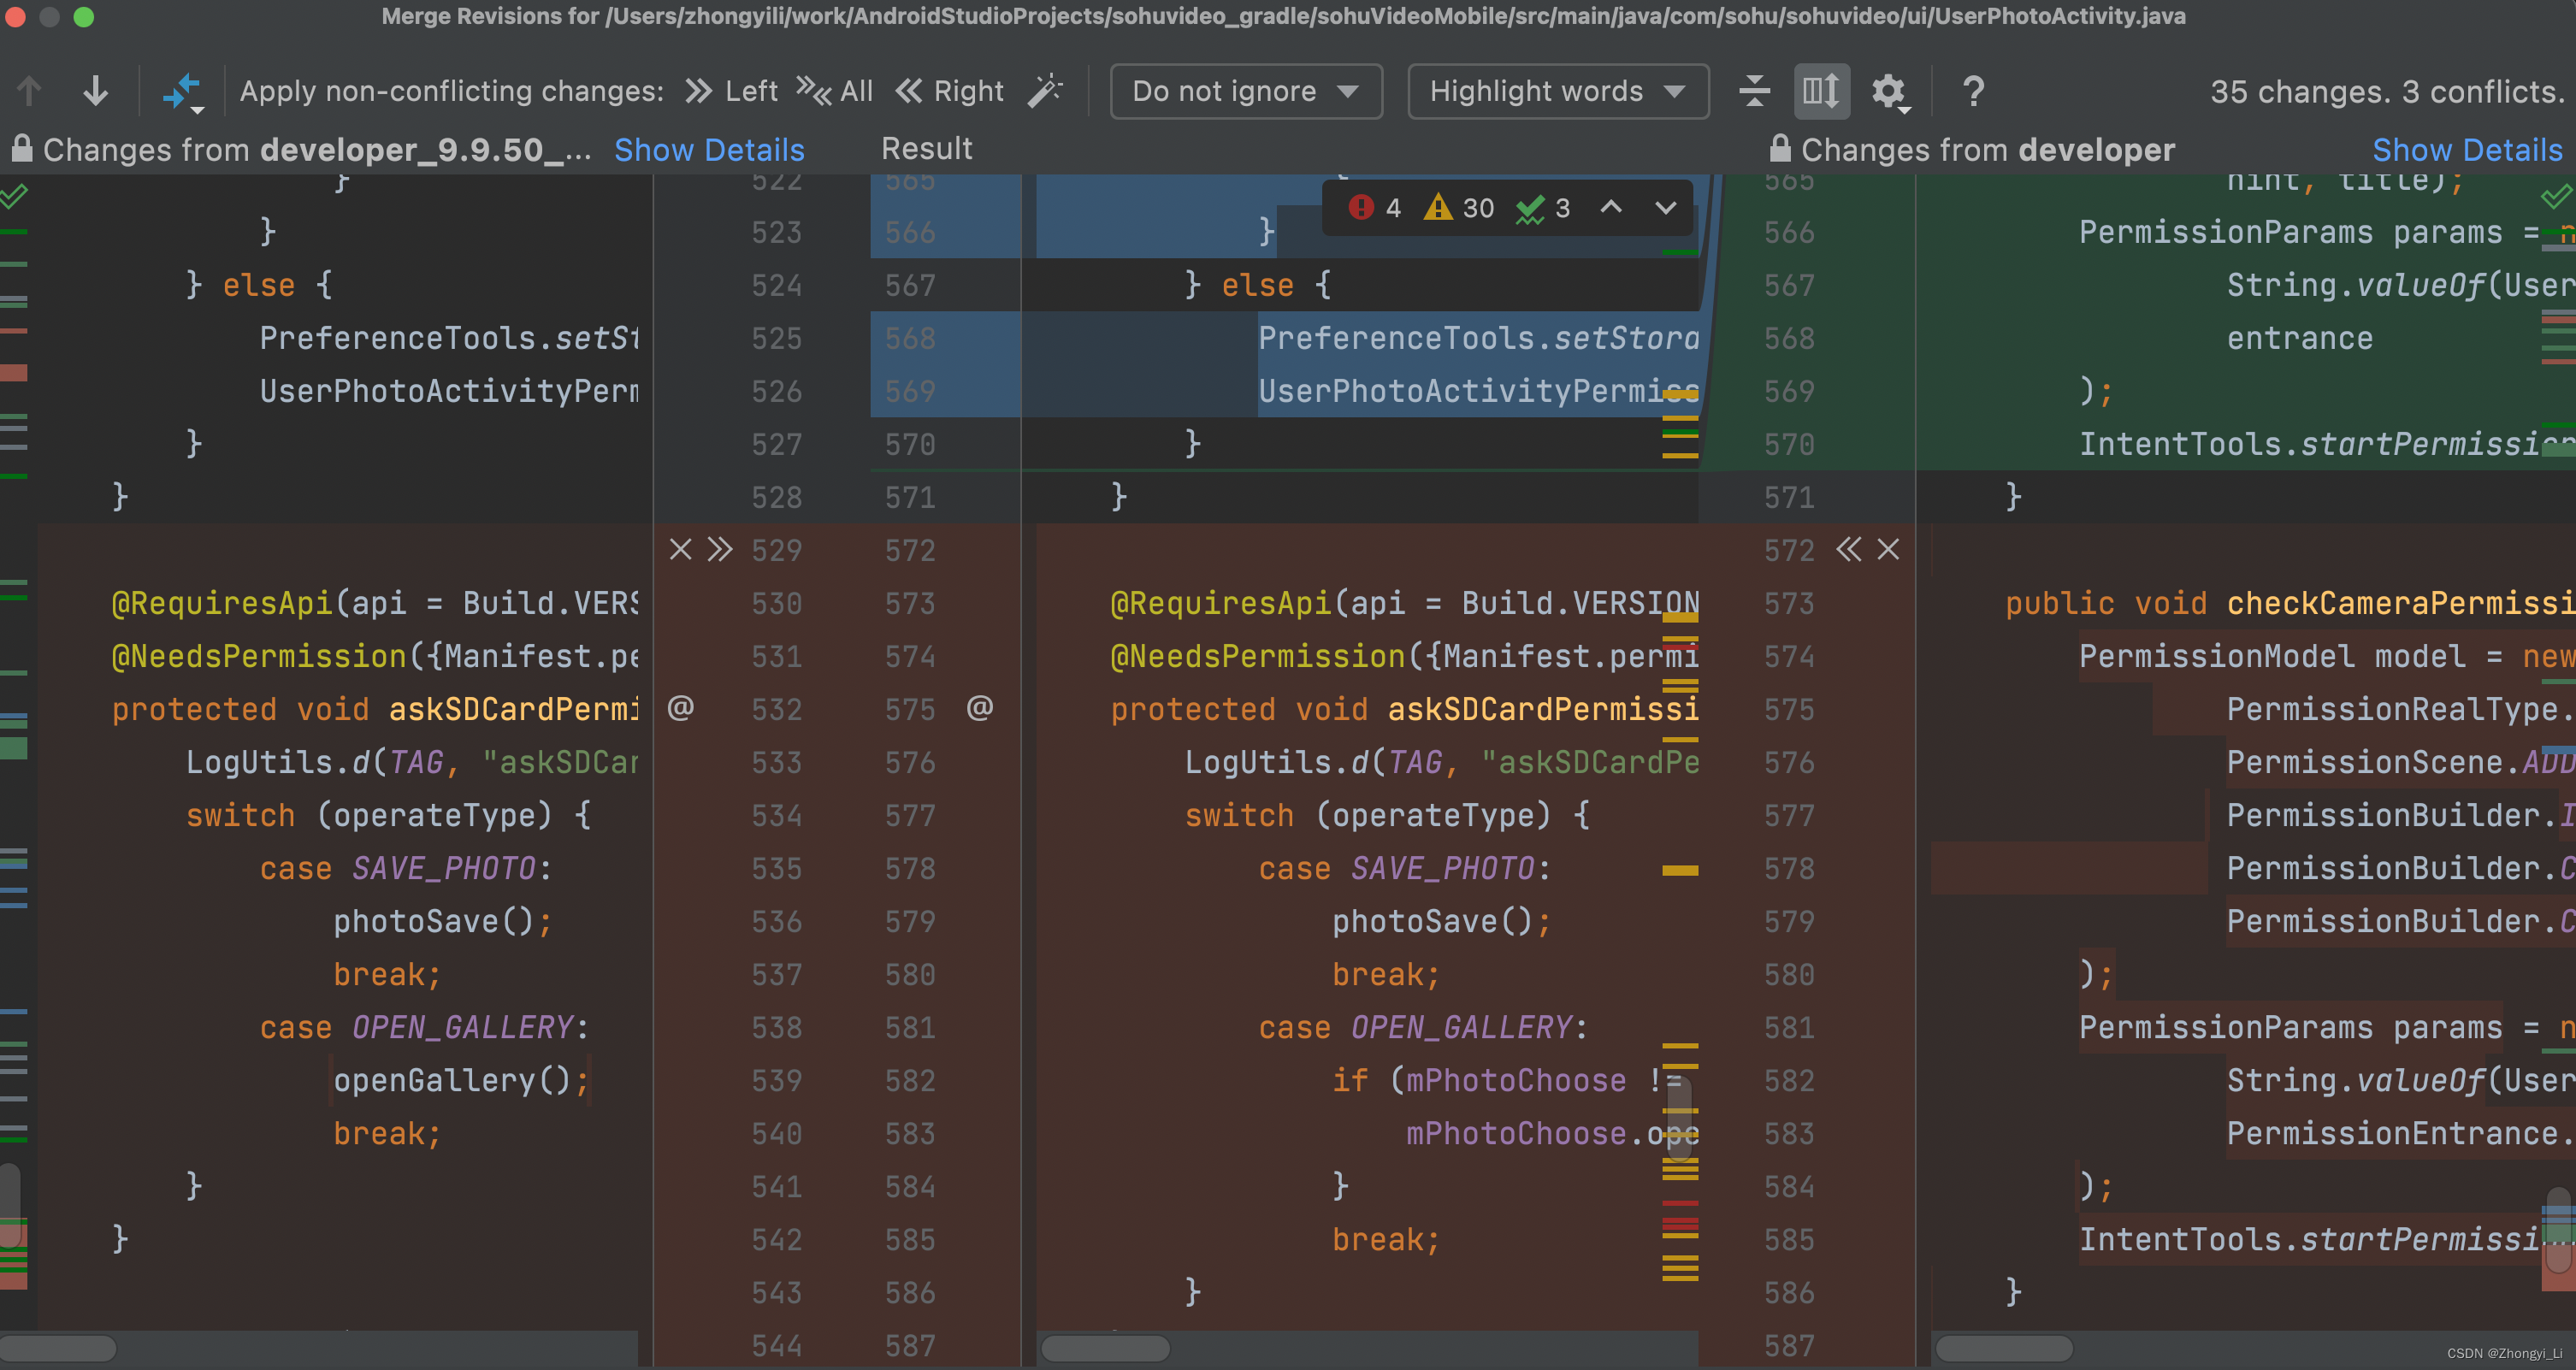
Task: Click the magic wand resolve conflicts icon
Action: (1045, 91)
